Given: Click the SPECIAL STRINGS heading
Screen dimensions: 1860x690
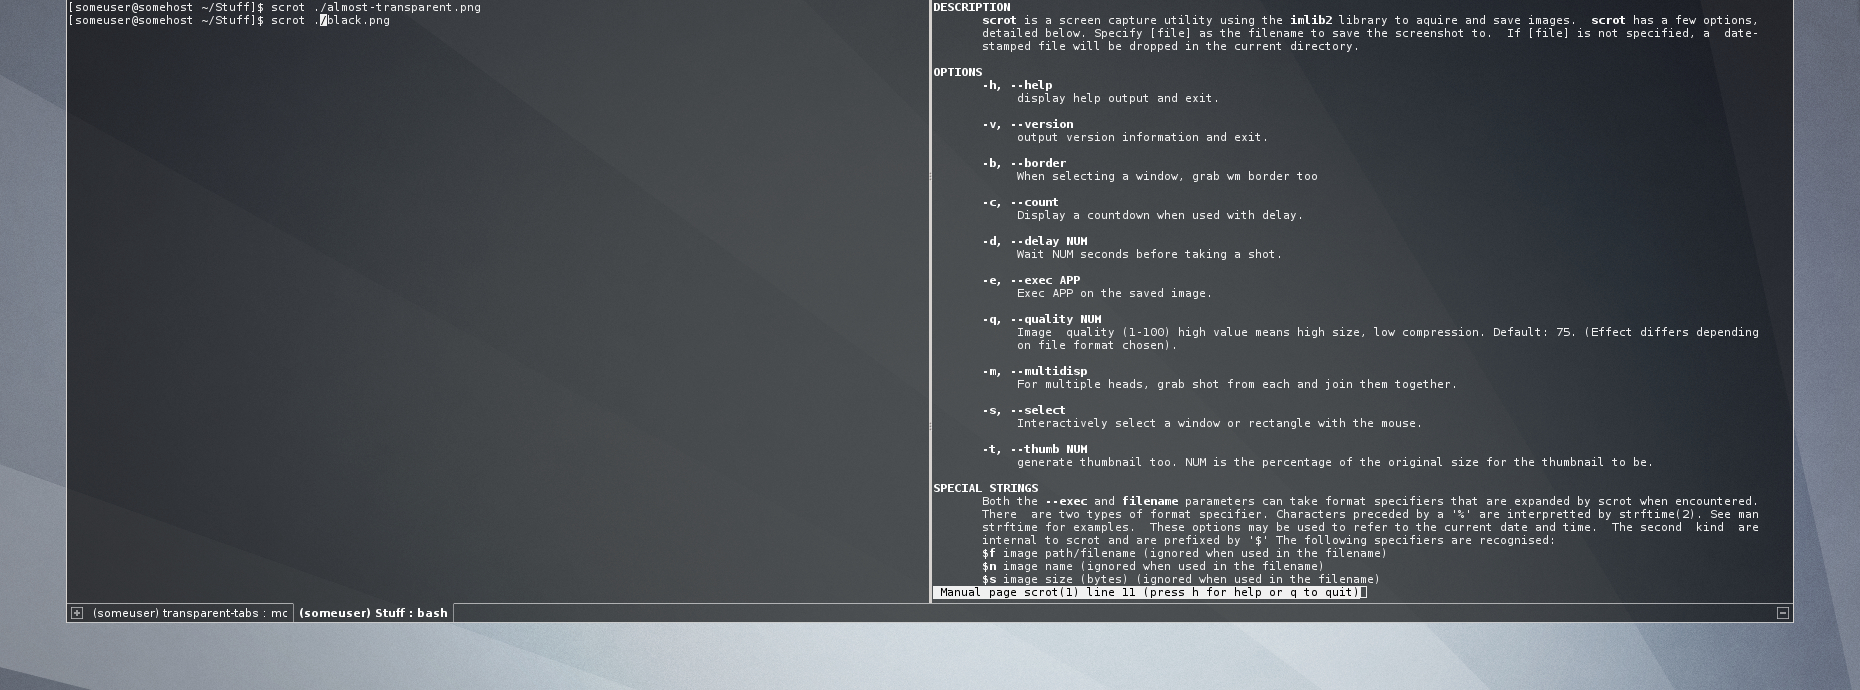Looking at the screenshot, I should coord(986,488).
